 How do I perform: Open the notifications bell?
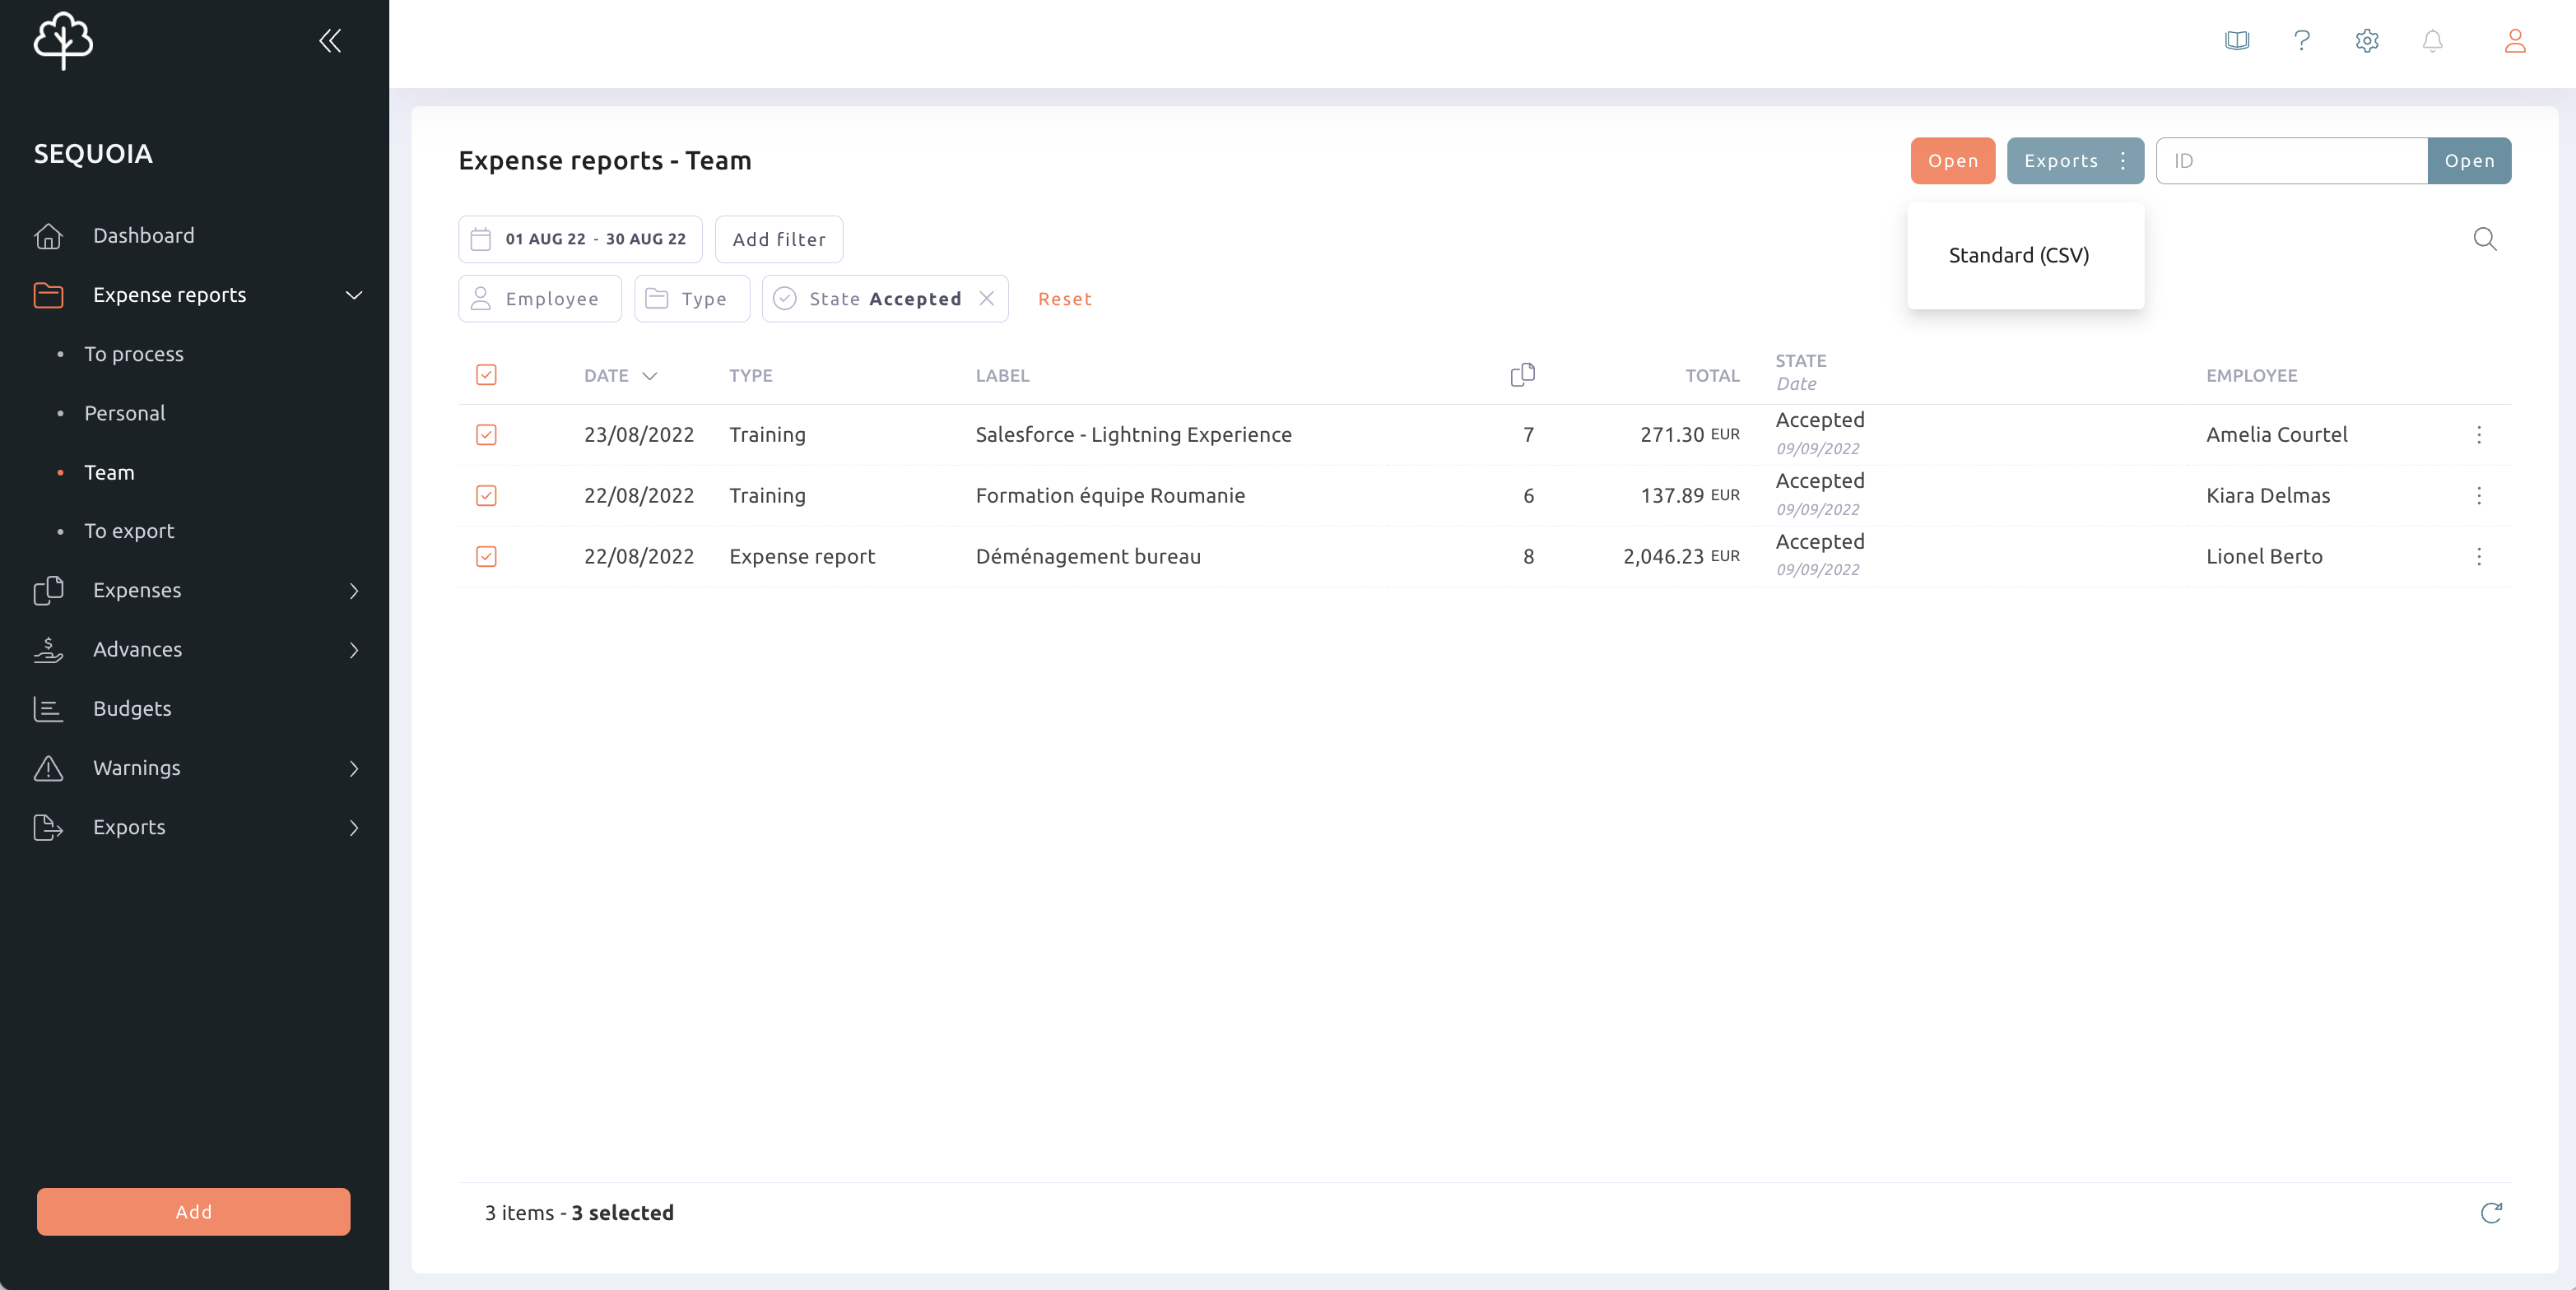[x=2433, y=41]
